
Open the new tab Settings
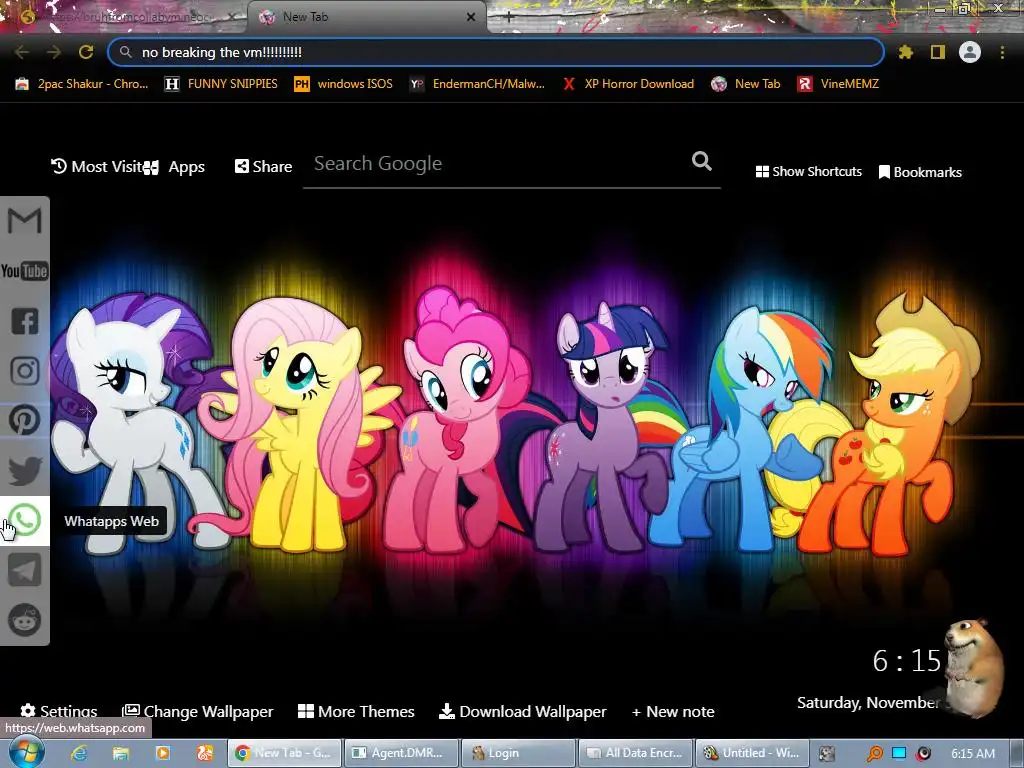59,711
